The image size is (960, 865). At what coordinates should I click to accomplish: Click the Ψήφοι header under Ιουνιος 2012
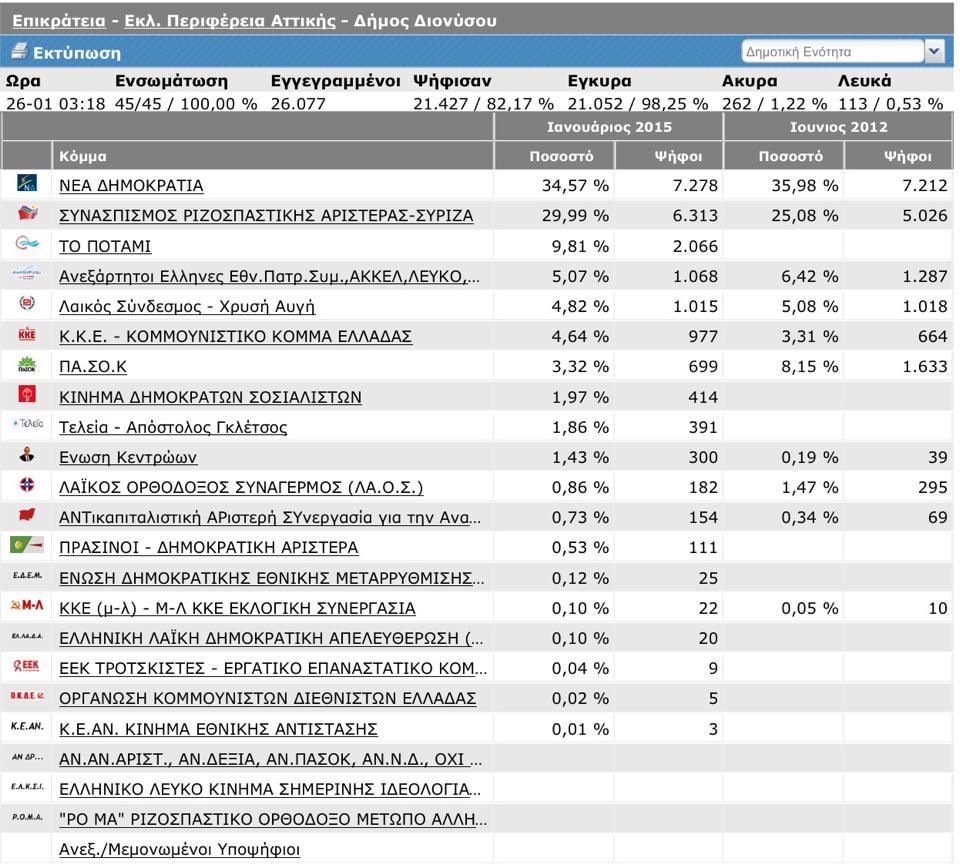click(899, 155)
